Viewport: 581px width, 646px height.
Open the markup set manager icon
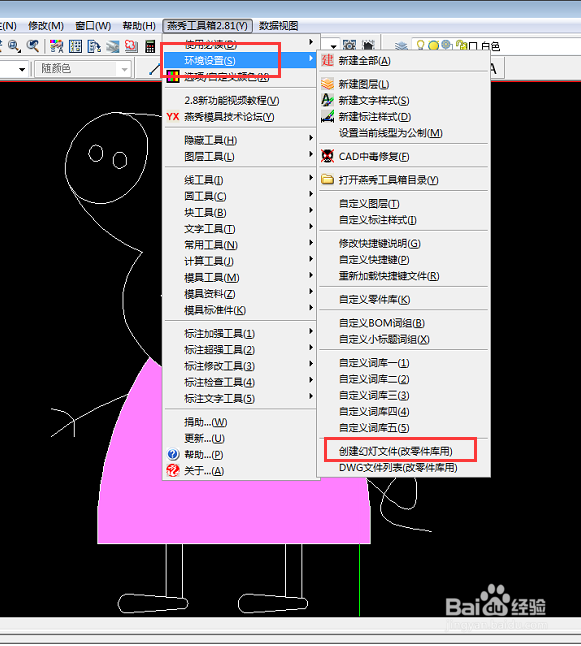(131, 46)
